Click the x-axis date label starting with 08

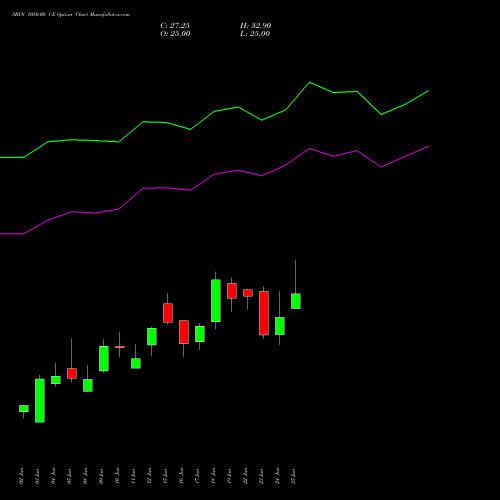(x=85, y=476)
